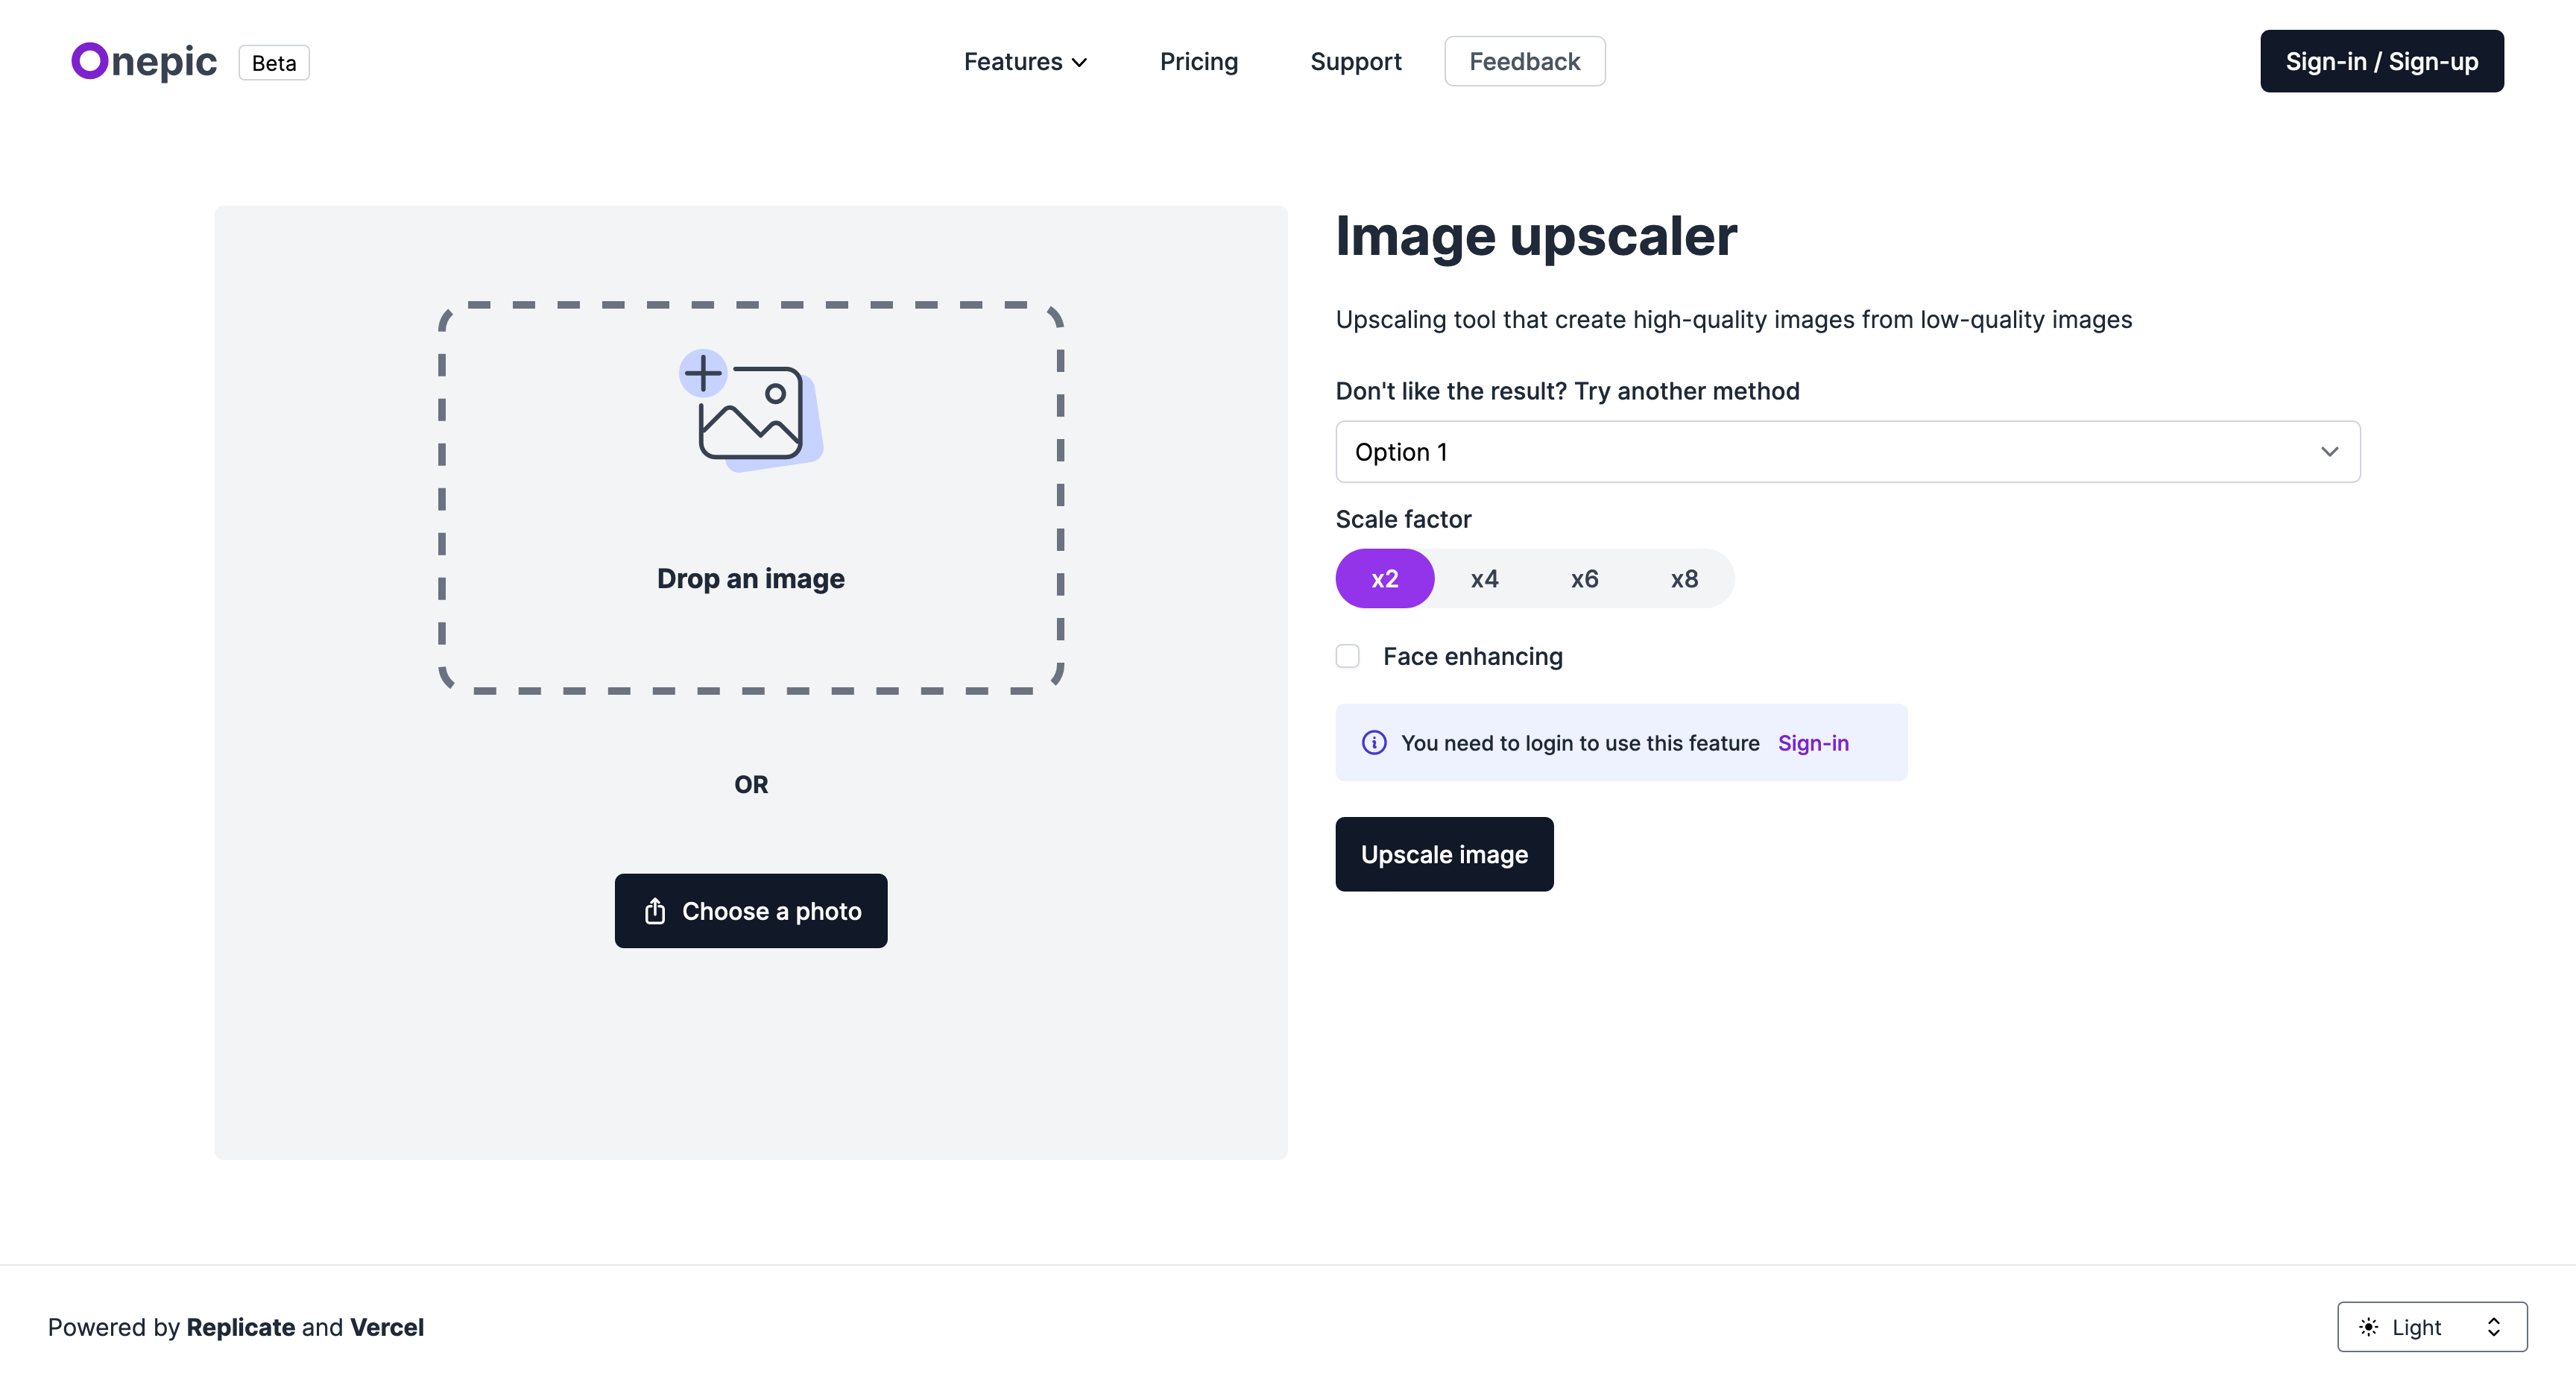Open the Support page
The height and width of the screenshot is (1388, 2576).
click(1355, 62)
